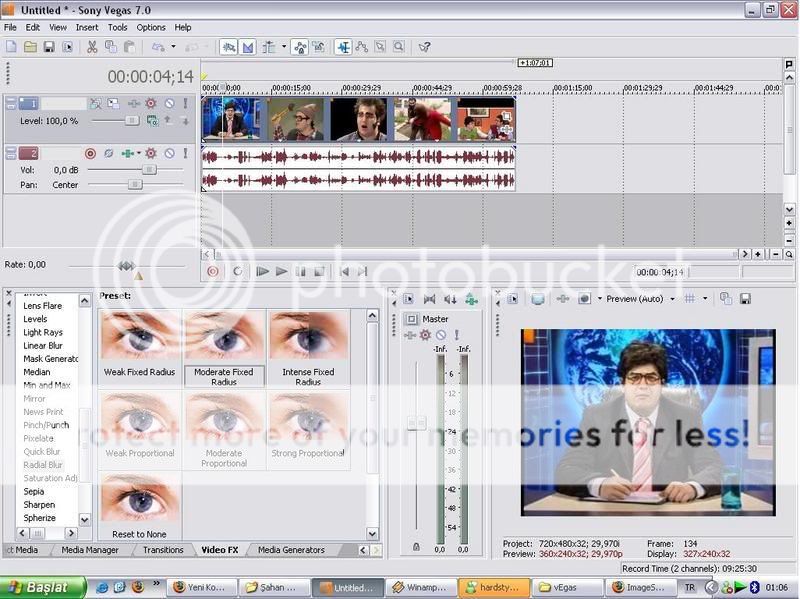Screen dimensions: 800x599
Task: Open the File menu
Action: click(x=10, y=28)
